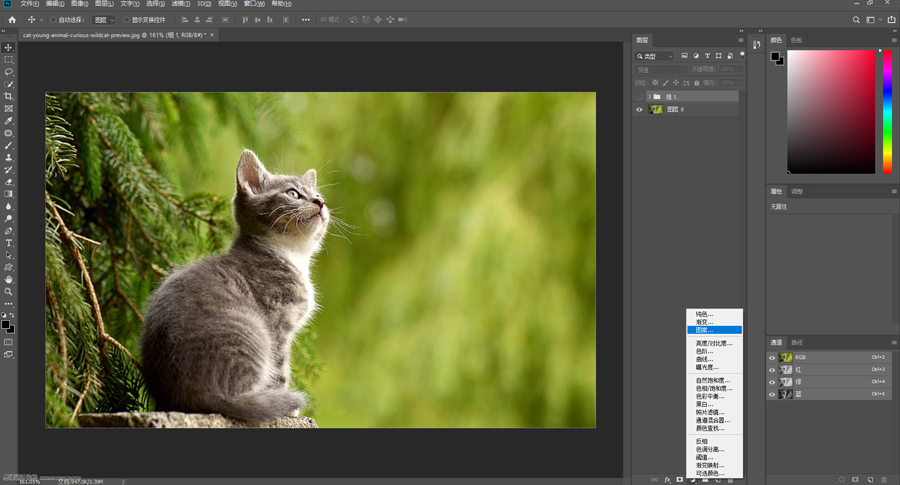Click the fx layer style icon
900x485 pixels.
point(667,480)
